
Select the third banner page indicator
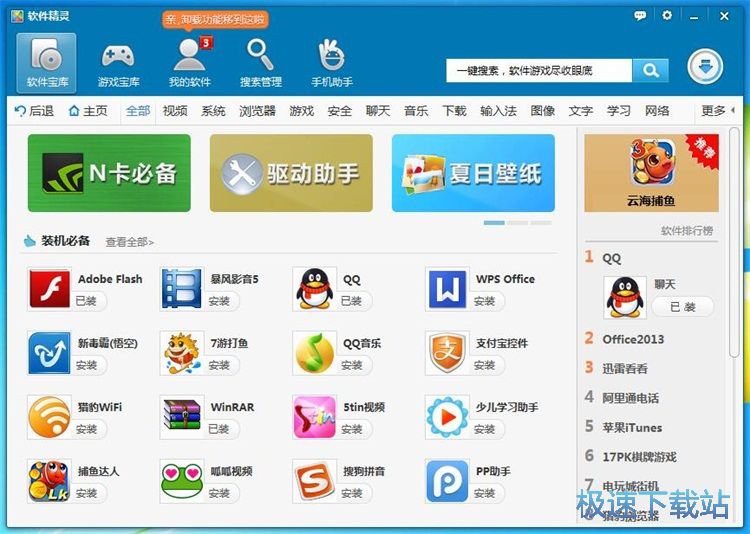[541, 223]
